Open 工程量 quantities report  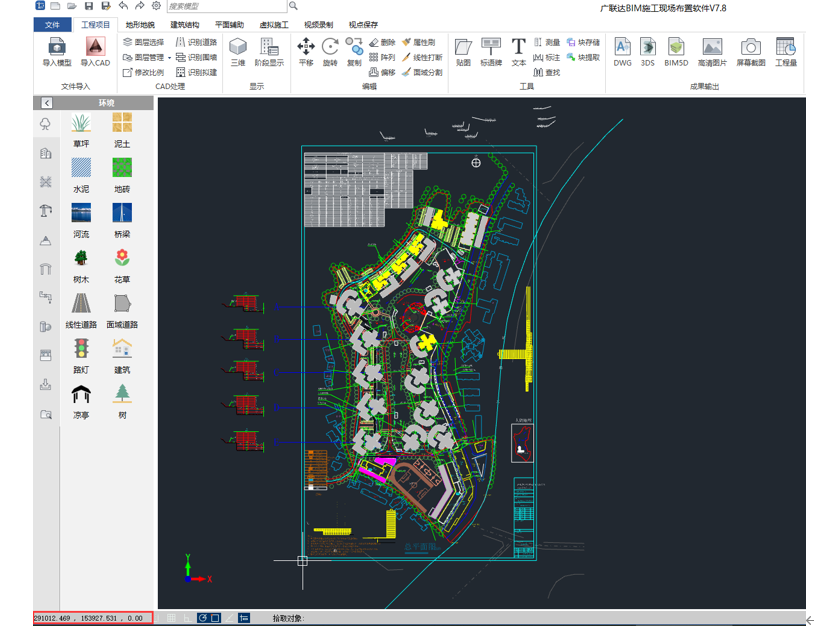point(785,51)
